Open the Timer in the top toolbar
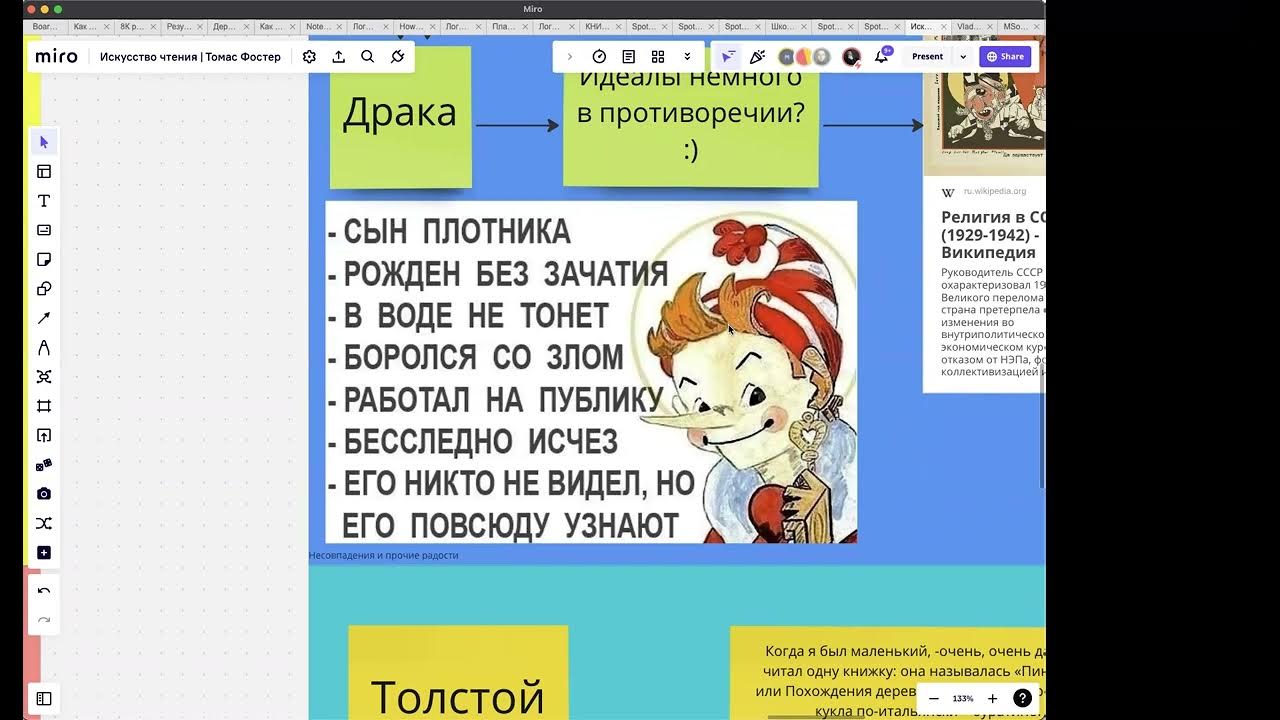1280x720 pixels. pyautogui.click(x=599, y=57)
